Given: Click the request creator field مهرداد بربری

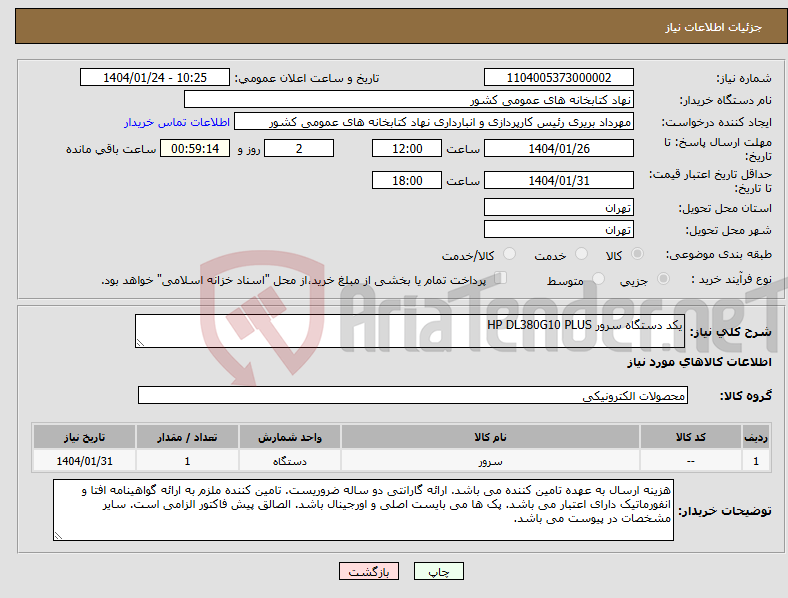Looking at the screenshot, I should (434, 122).
